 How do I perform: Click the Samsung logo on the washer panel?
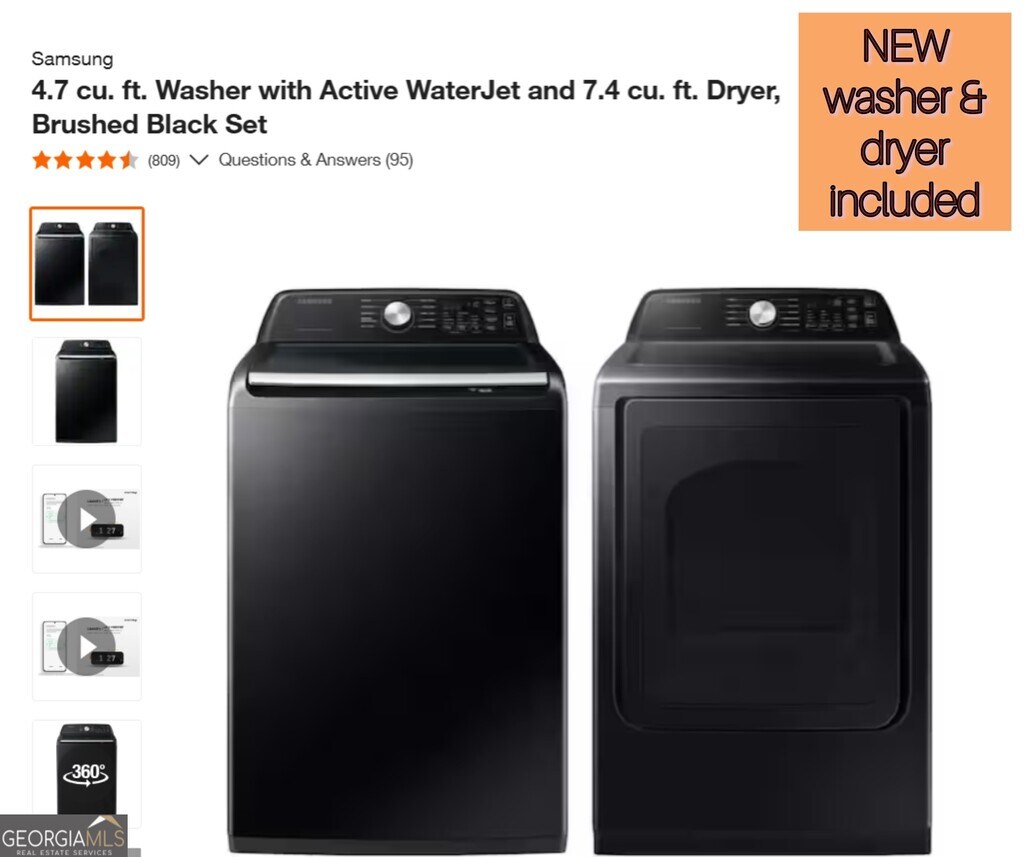click(x=315, y=301)
